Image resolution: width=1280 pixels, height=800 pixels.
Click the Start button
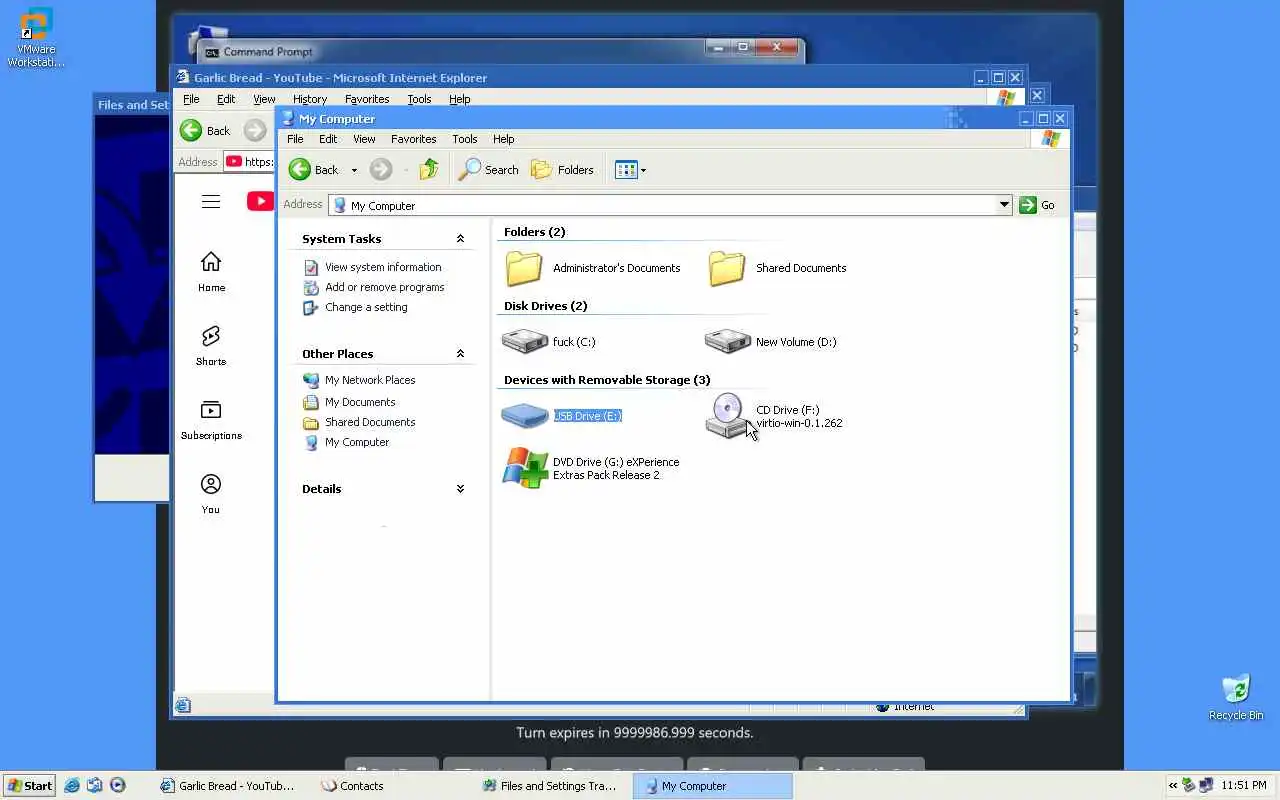pos(29,786)
